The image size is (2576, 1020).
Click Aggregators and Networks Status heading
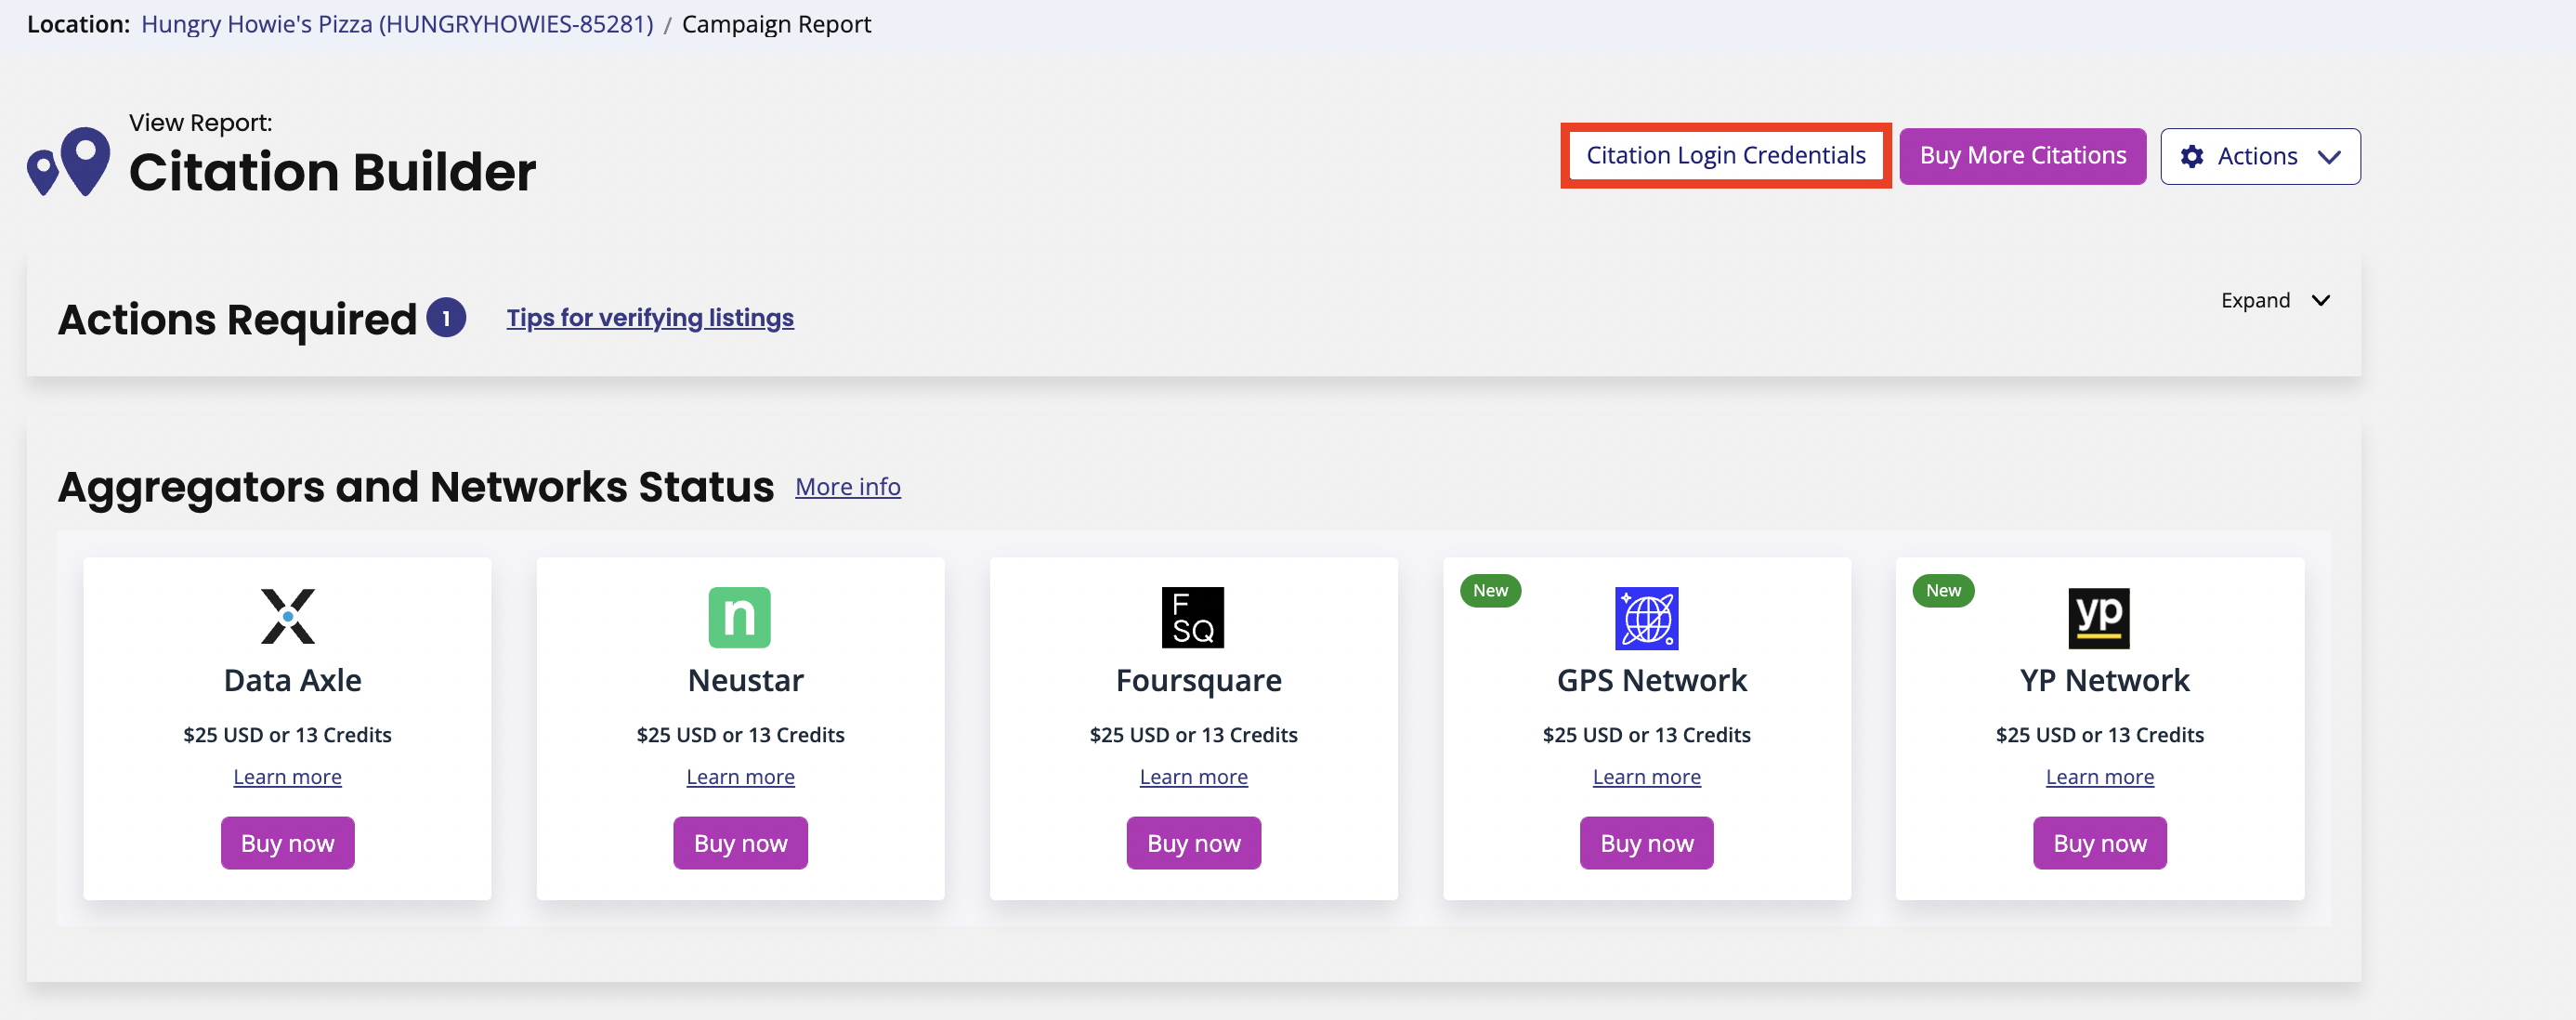[416, 487]
